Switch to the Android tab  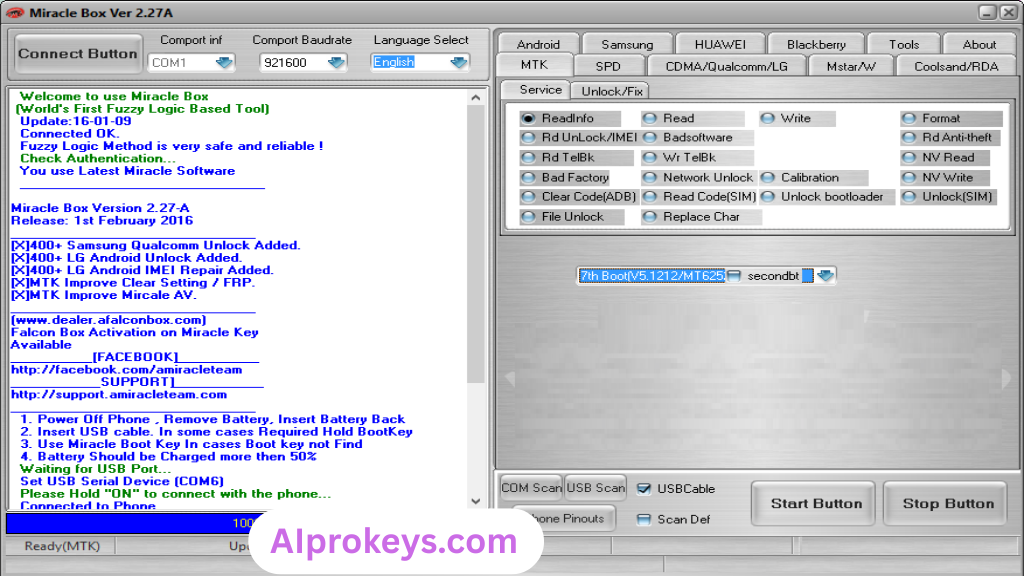pos(538,44)
